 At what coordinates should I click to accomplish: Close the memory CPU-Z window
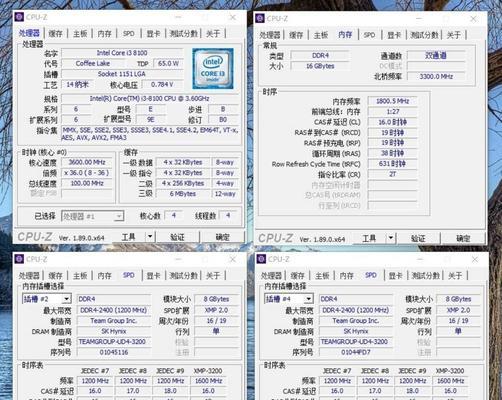473,19
